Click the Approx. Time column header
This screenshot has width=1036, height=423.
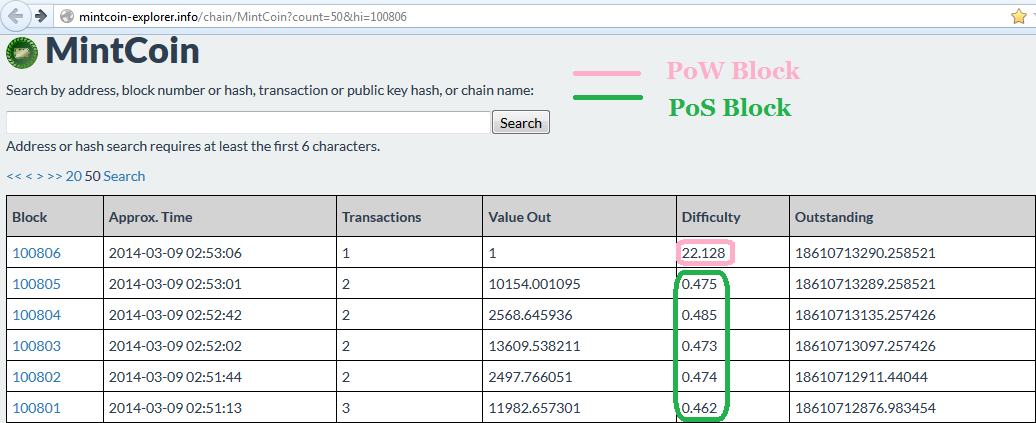click(219, 216)
